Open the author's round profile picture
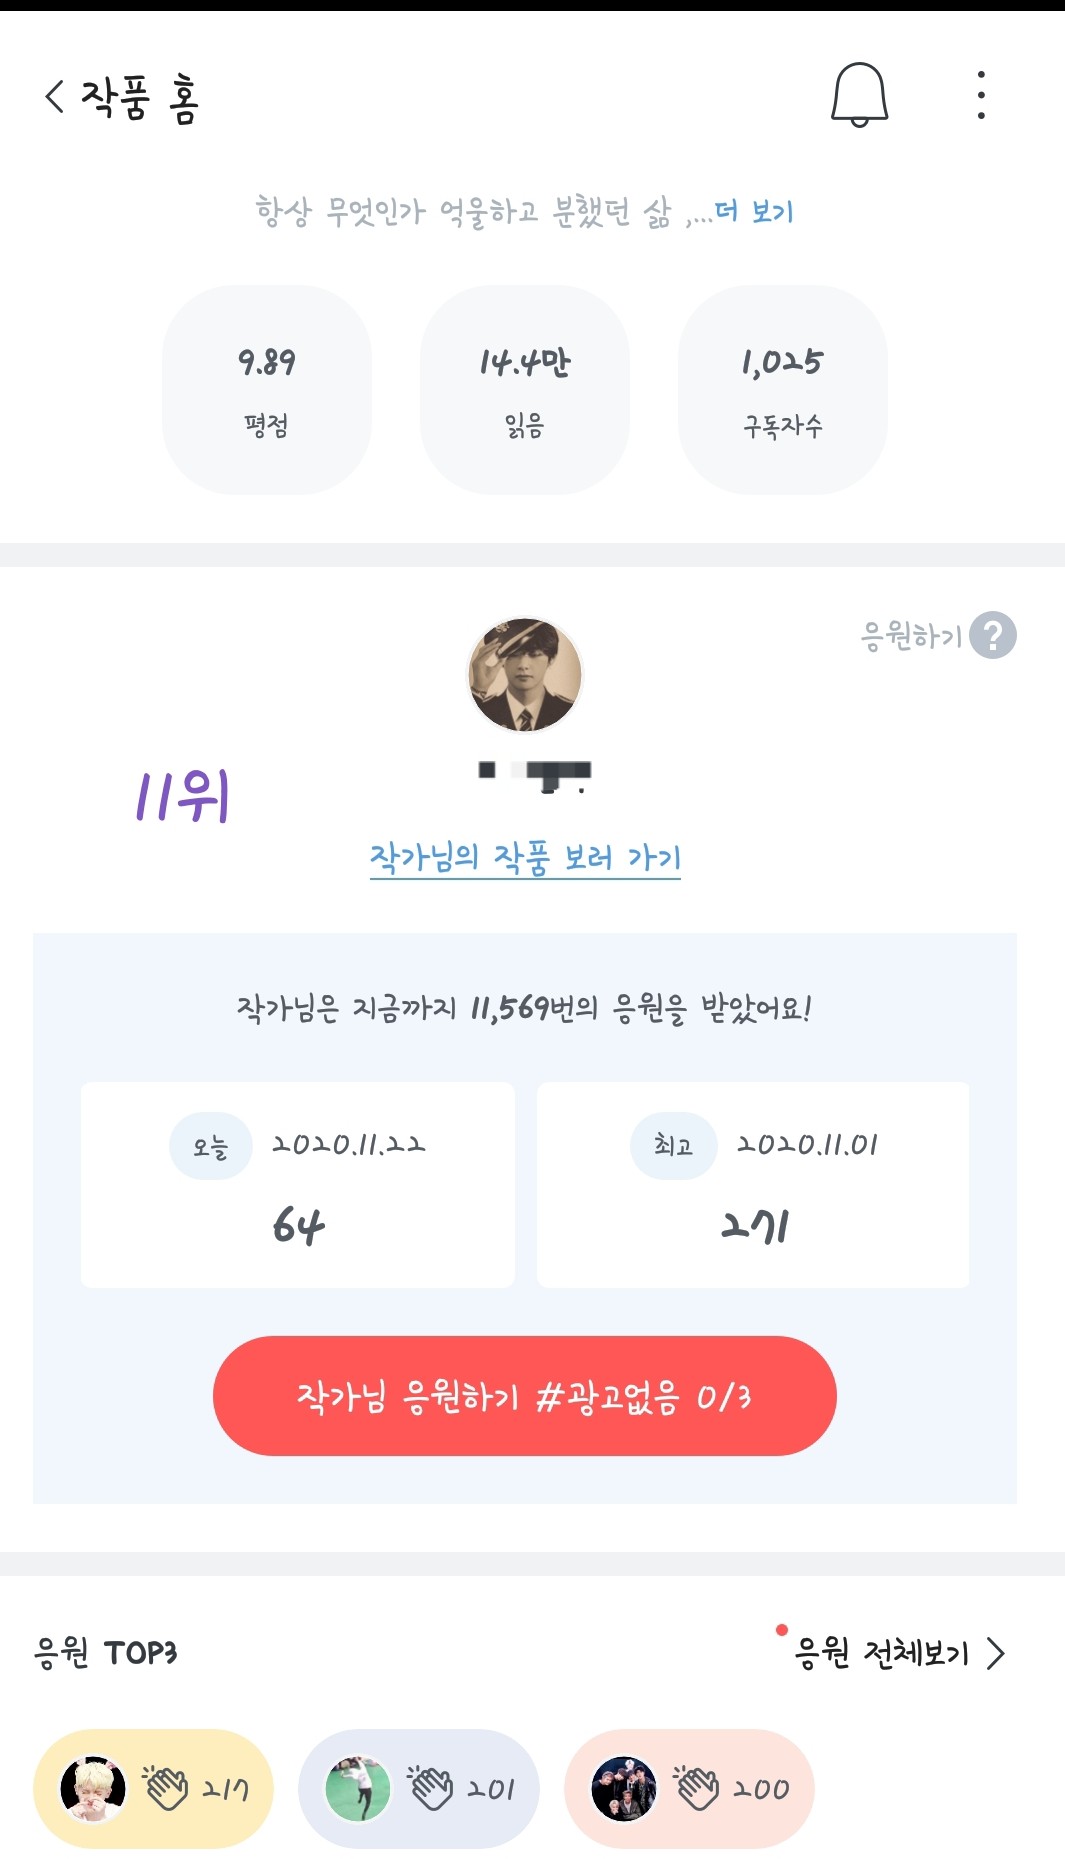 [525, 674]
